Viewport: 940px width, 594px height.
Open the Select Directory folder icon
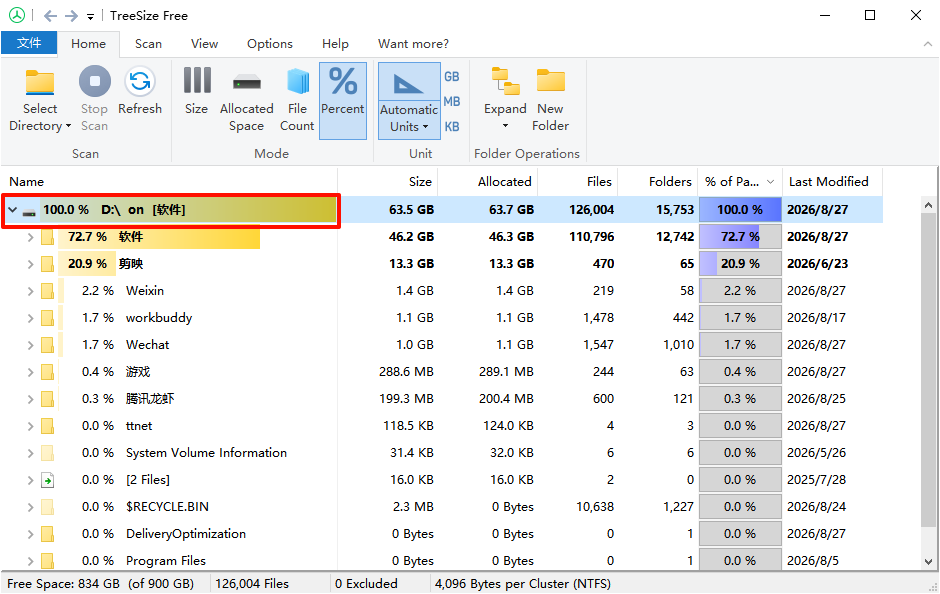click(40, 82)
